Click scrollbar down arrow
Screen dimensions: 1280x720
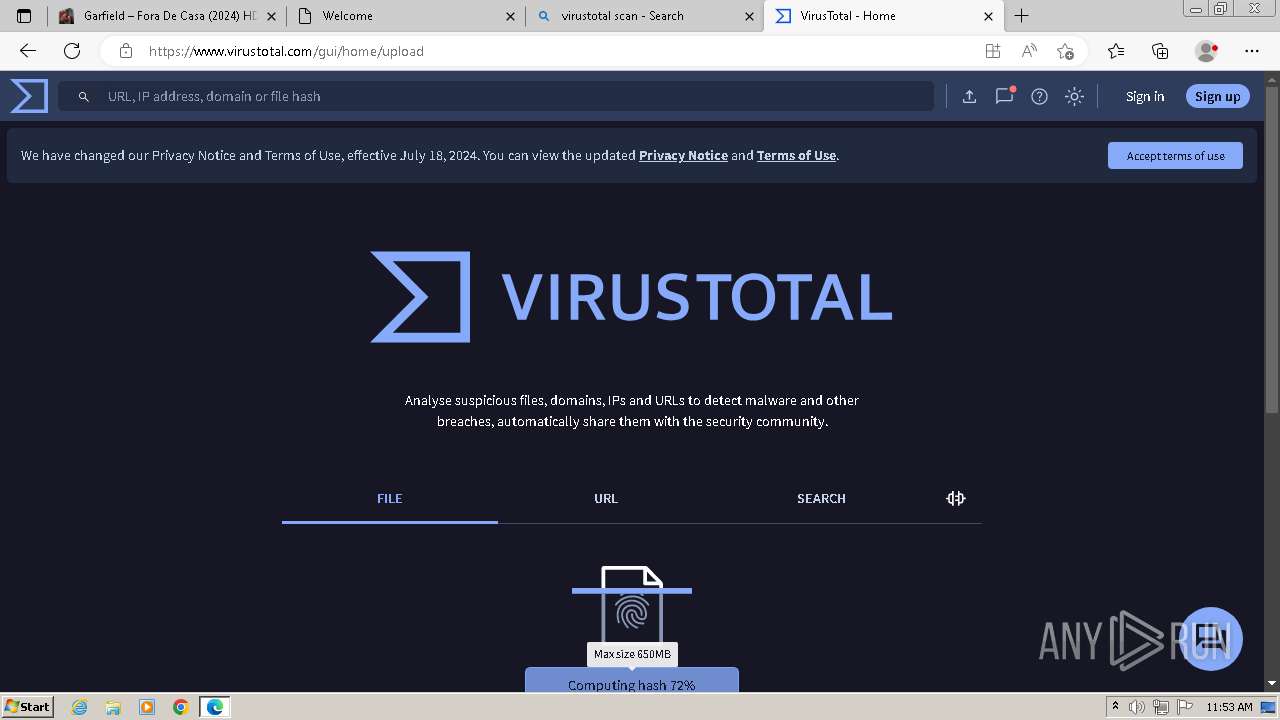click(1272, 683)
